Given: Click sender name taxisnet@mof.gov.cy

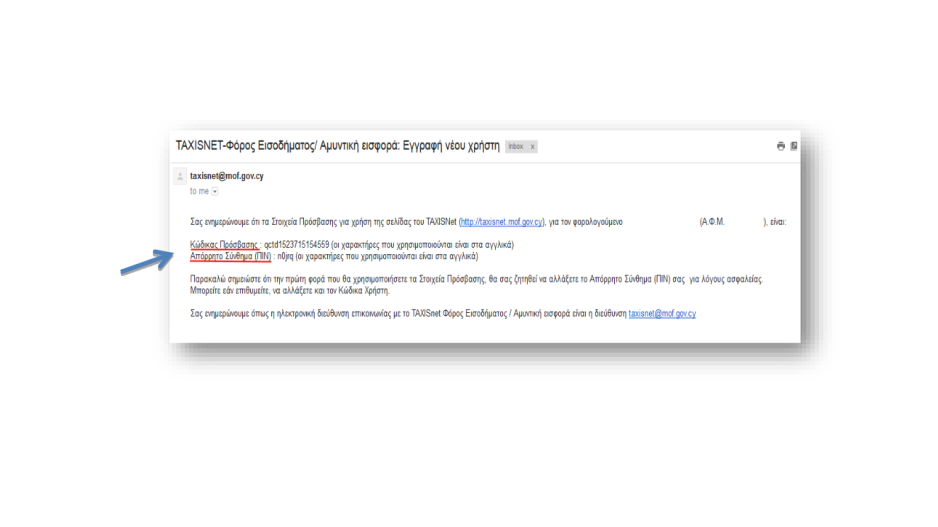Looking at the screenshot, I should click(x=227, y=176).
